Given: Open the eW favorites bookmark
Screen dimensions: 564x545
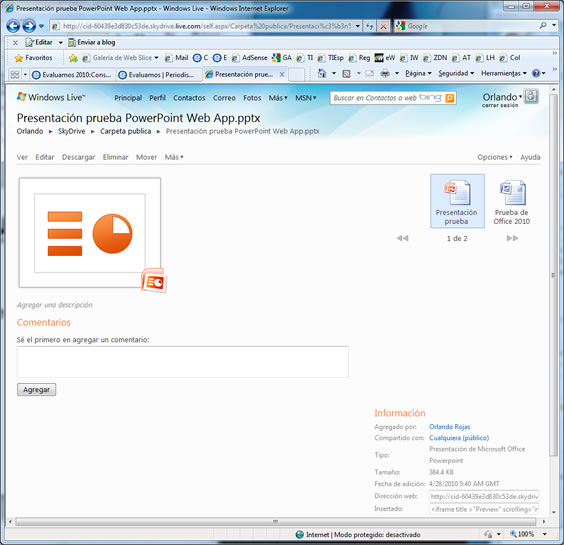Looking at the screenshot, I should click(x=385, y=58).
